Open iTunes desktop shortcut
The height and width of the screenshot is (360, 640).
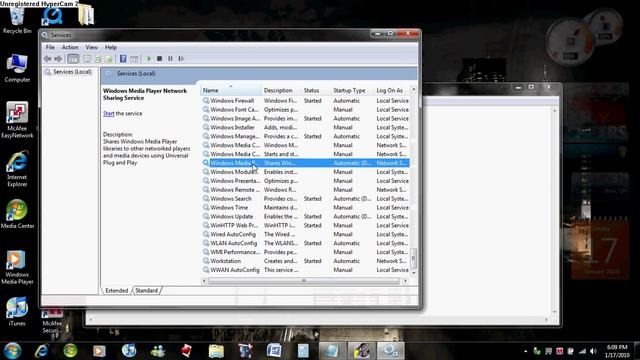click(x=17, y=311)
